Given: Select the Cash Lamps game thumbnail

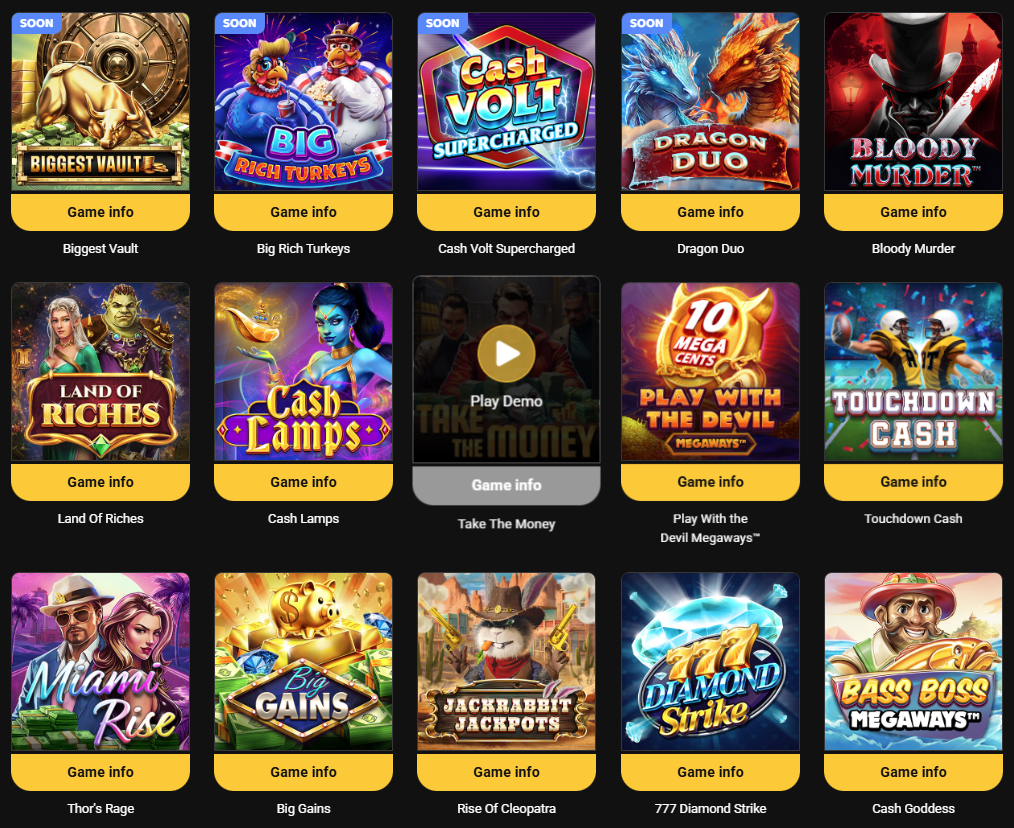Looking at the screenshot, I should (x=303, y=371).
